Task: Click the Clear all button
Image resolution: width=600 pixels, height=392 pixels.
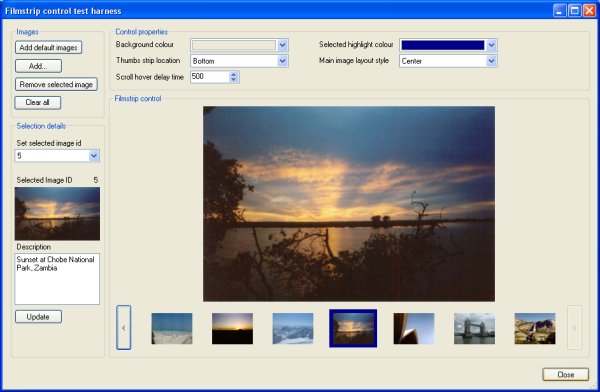Action: click(38, 103)
